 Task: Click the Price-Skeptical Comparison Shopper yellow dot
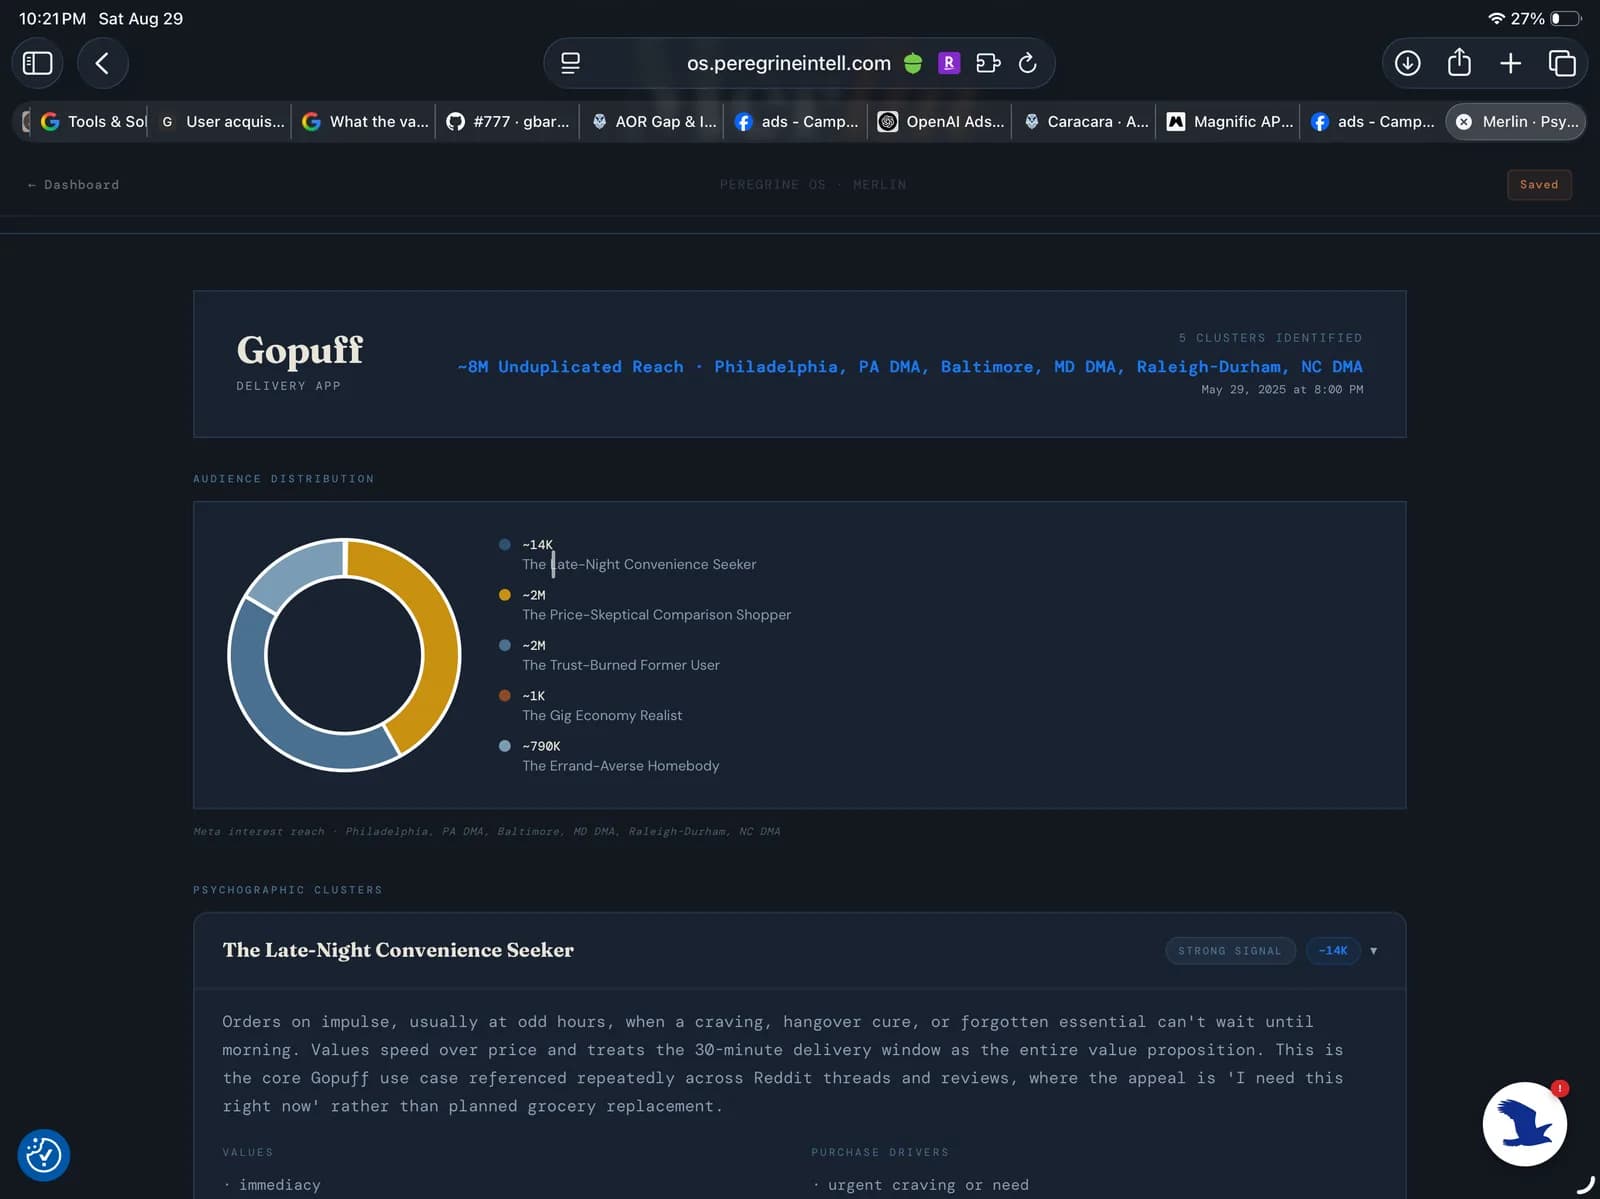(x=505, y=595)
